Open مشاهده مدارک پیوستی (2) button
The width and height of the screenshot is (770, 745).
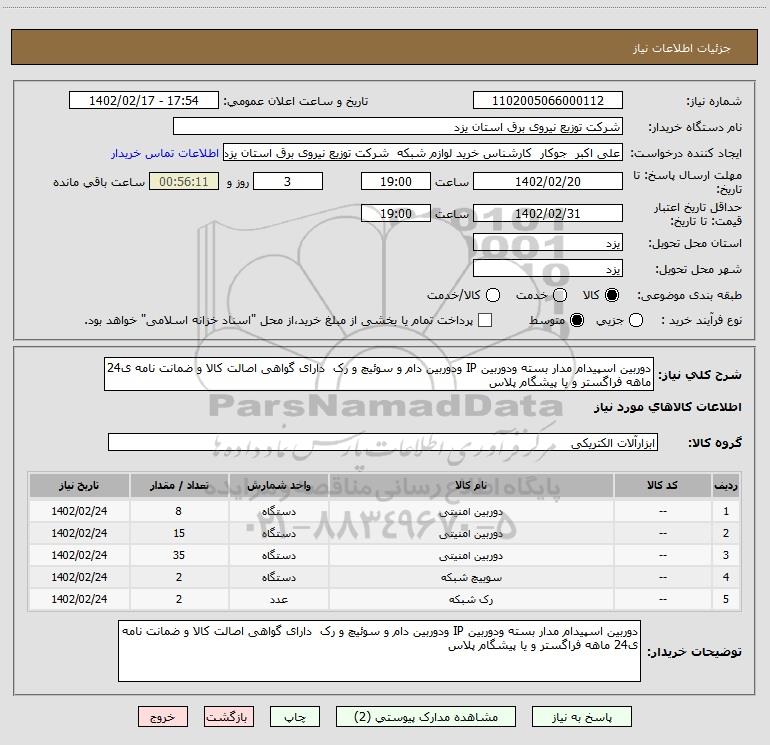[426, 717]
